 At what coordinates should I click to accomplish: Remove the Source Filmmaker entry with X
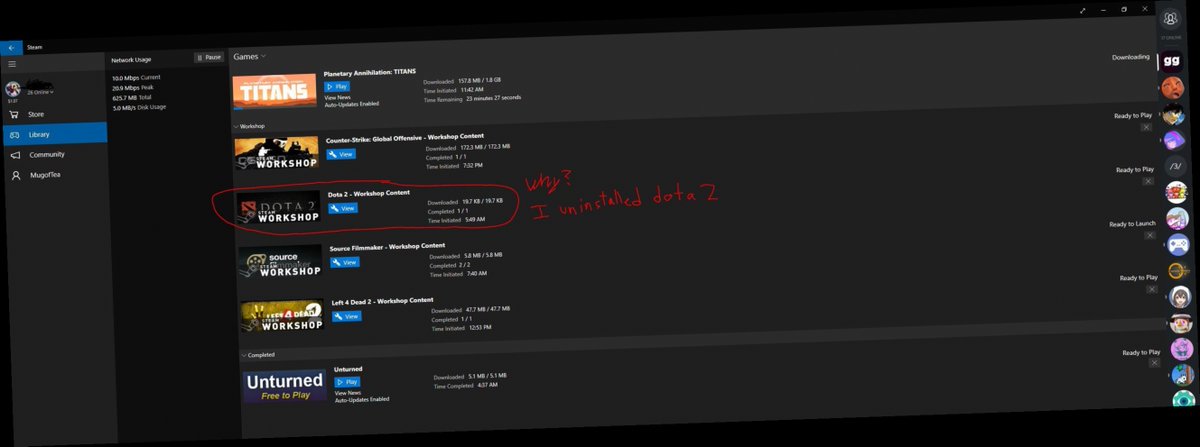tap(1150, 234)
